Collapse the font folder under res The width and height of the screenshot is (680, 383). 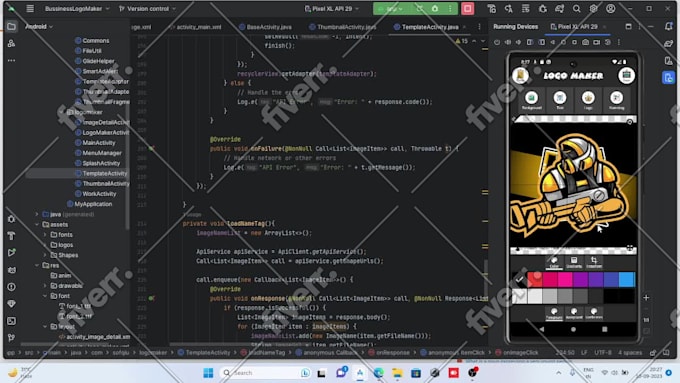(45, 296)
